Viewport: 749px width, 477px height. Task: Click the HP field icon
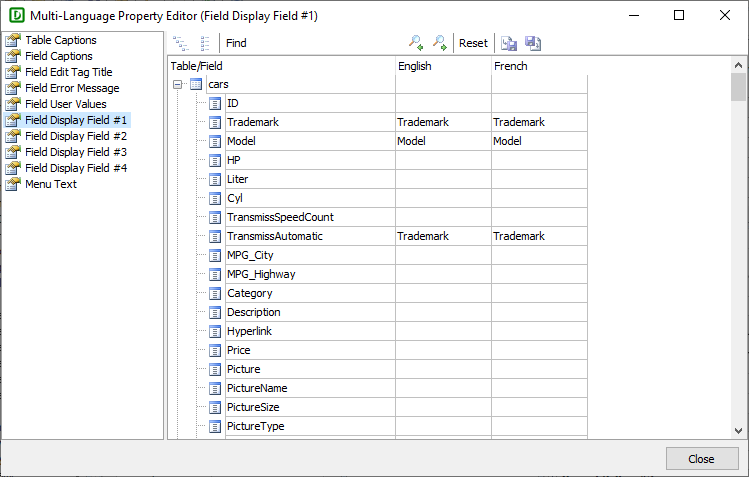coord(215,160)
